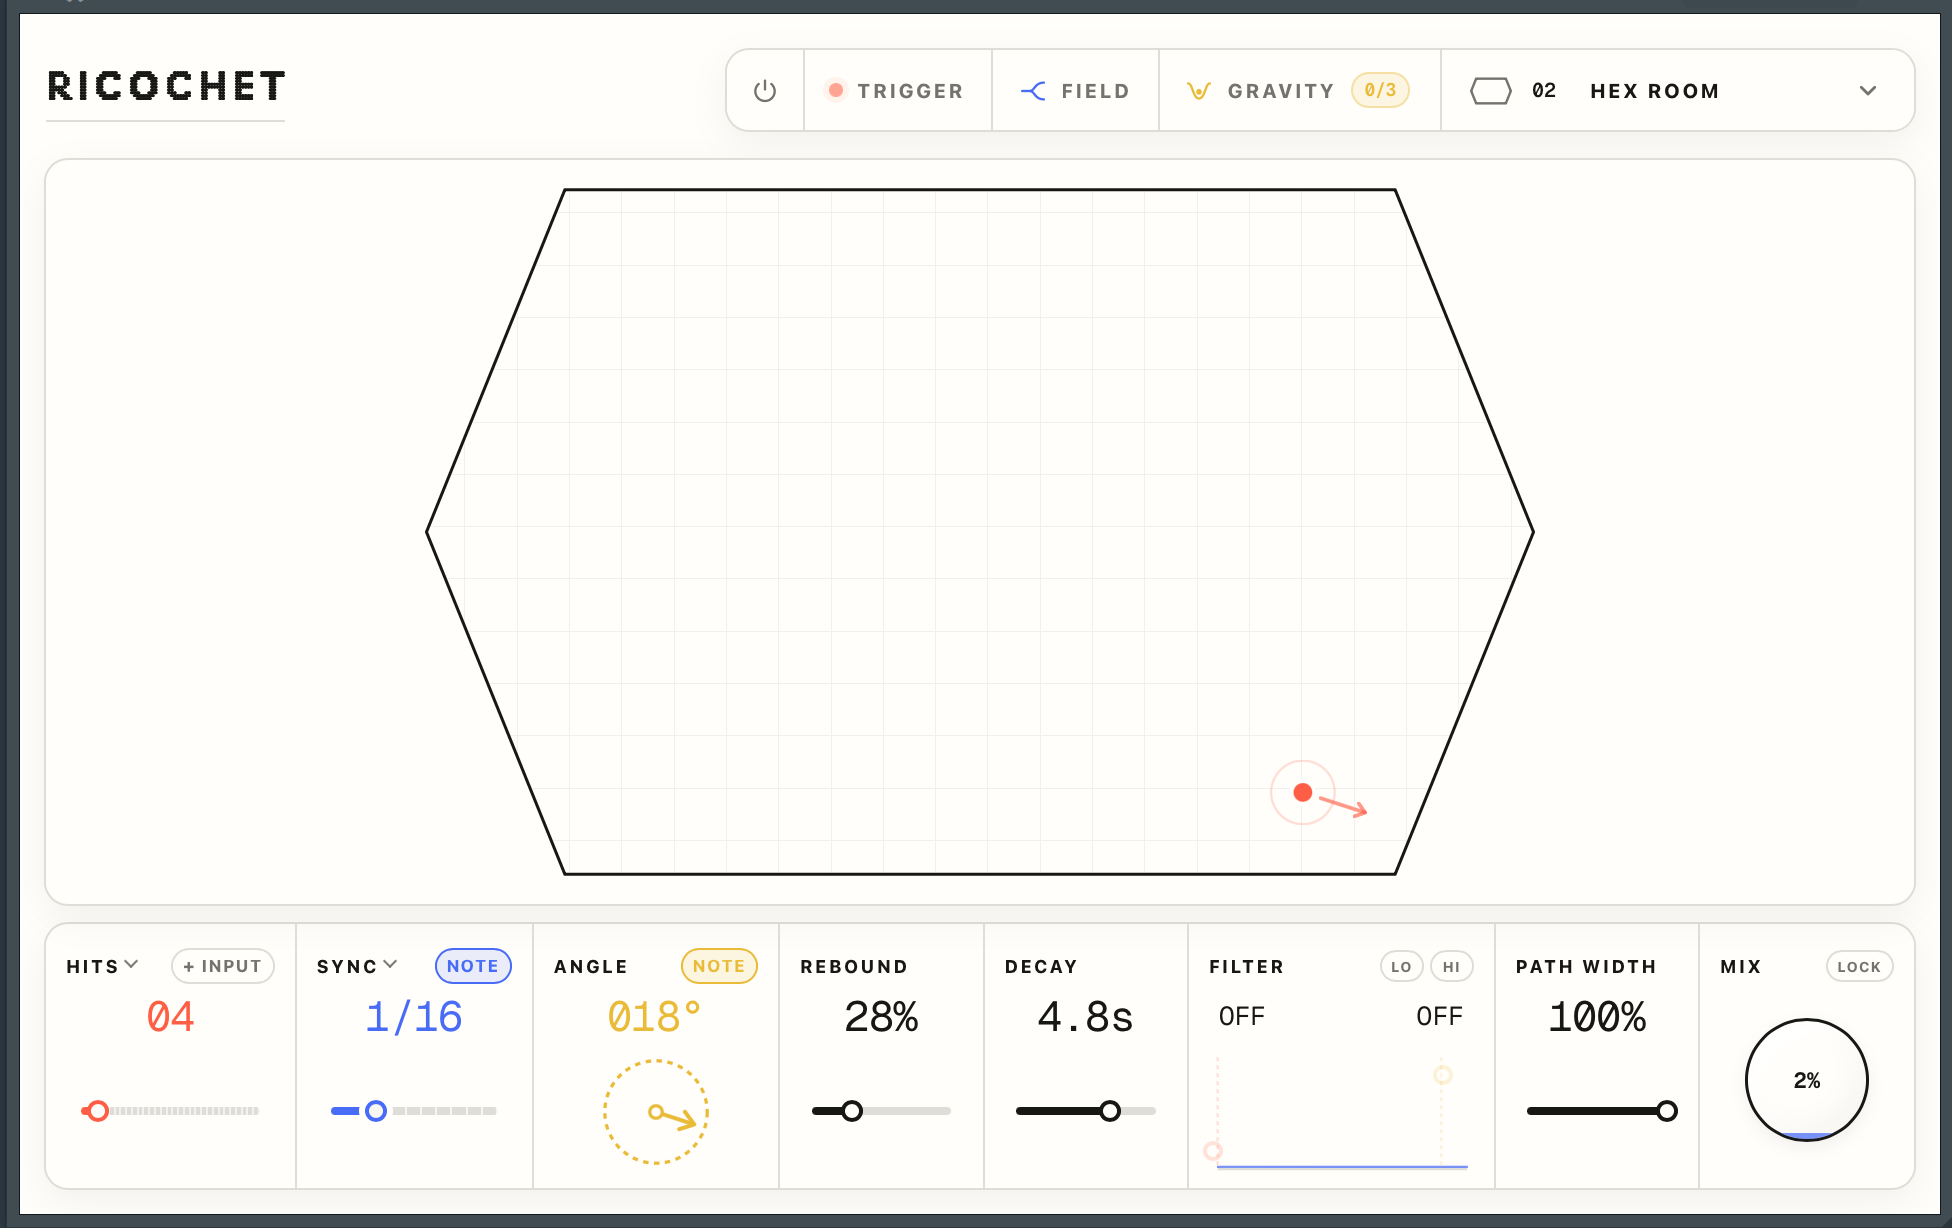The width and height of the screenshot is (1952, 1228).
Task: Click the high filter OFF value
Action: pyautogui.click(x=1439, y=1017)
